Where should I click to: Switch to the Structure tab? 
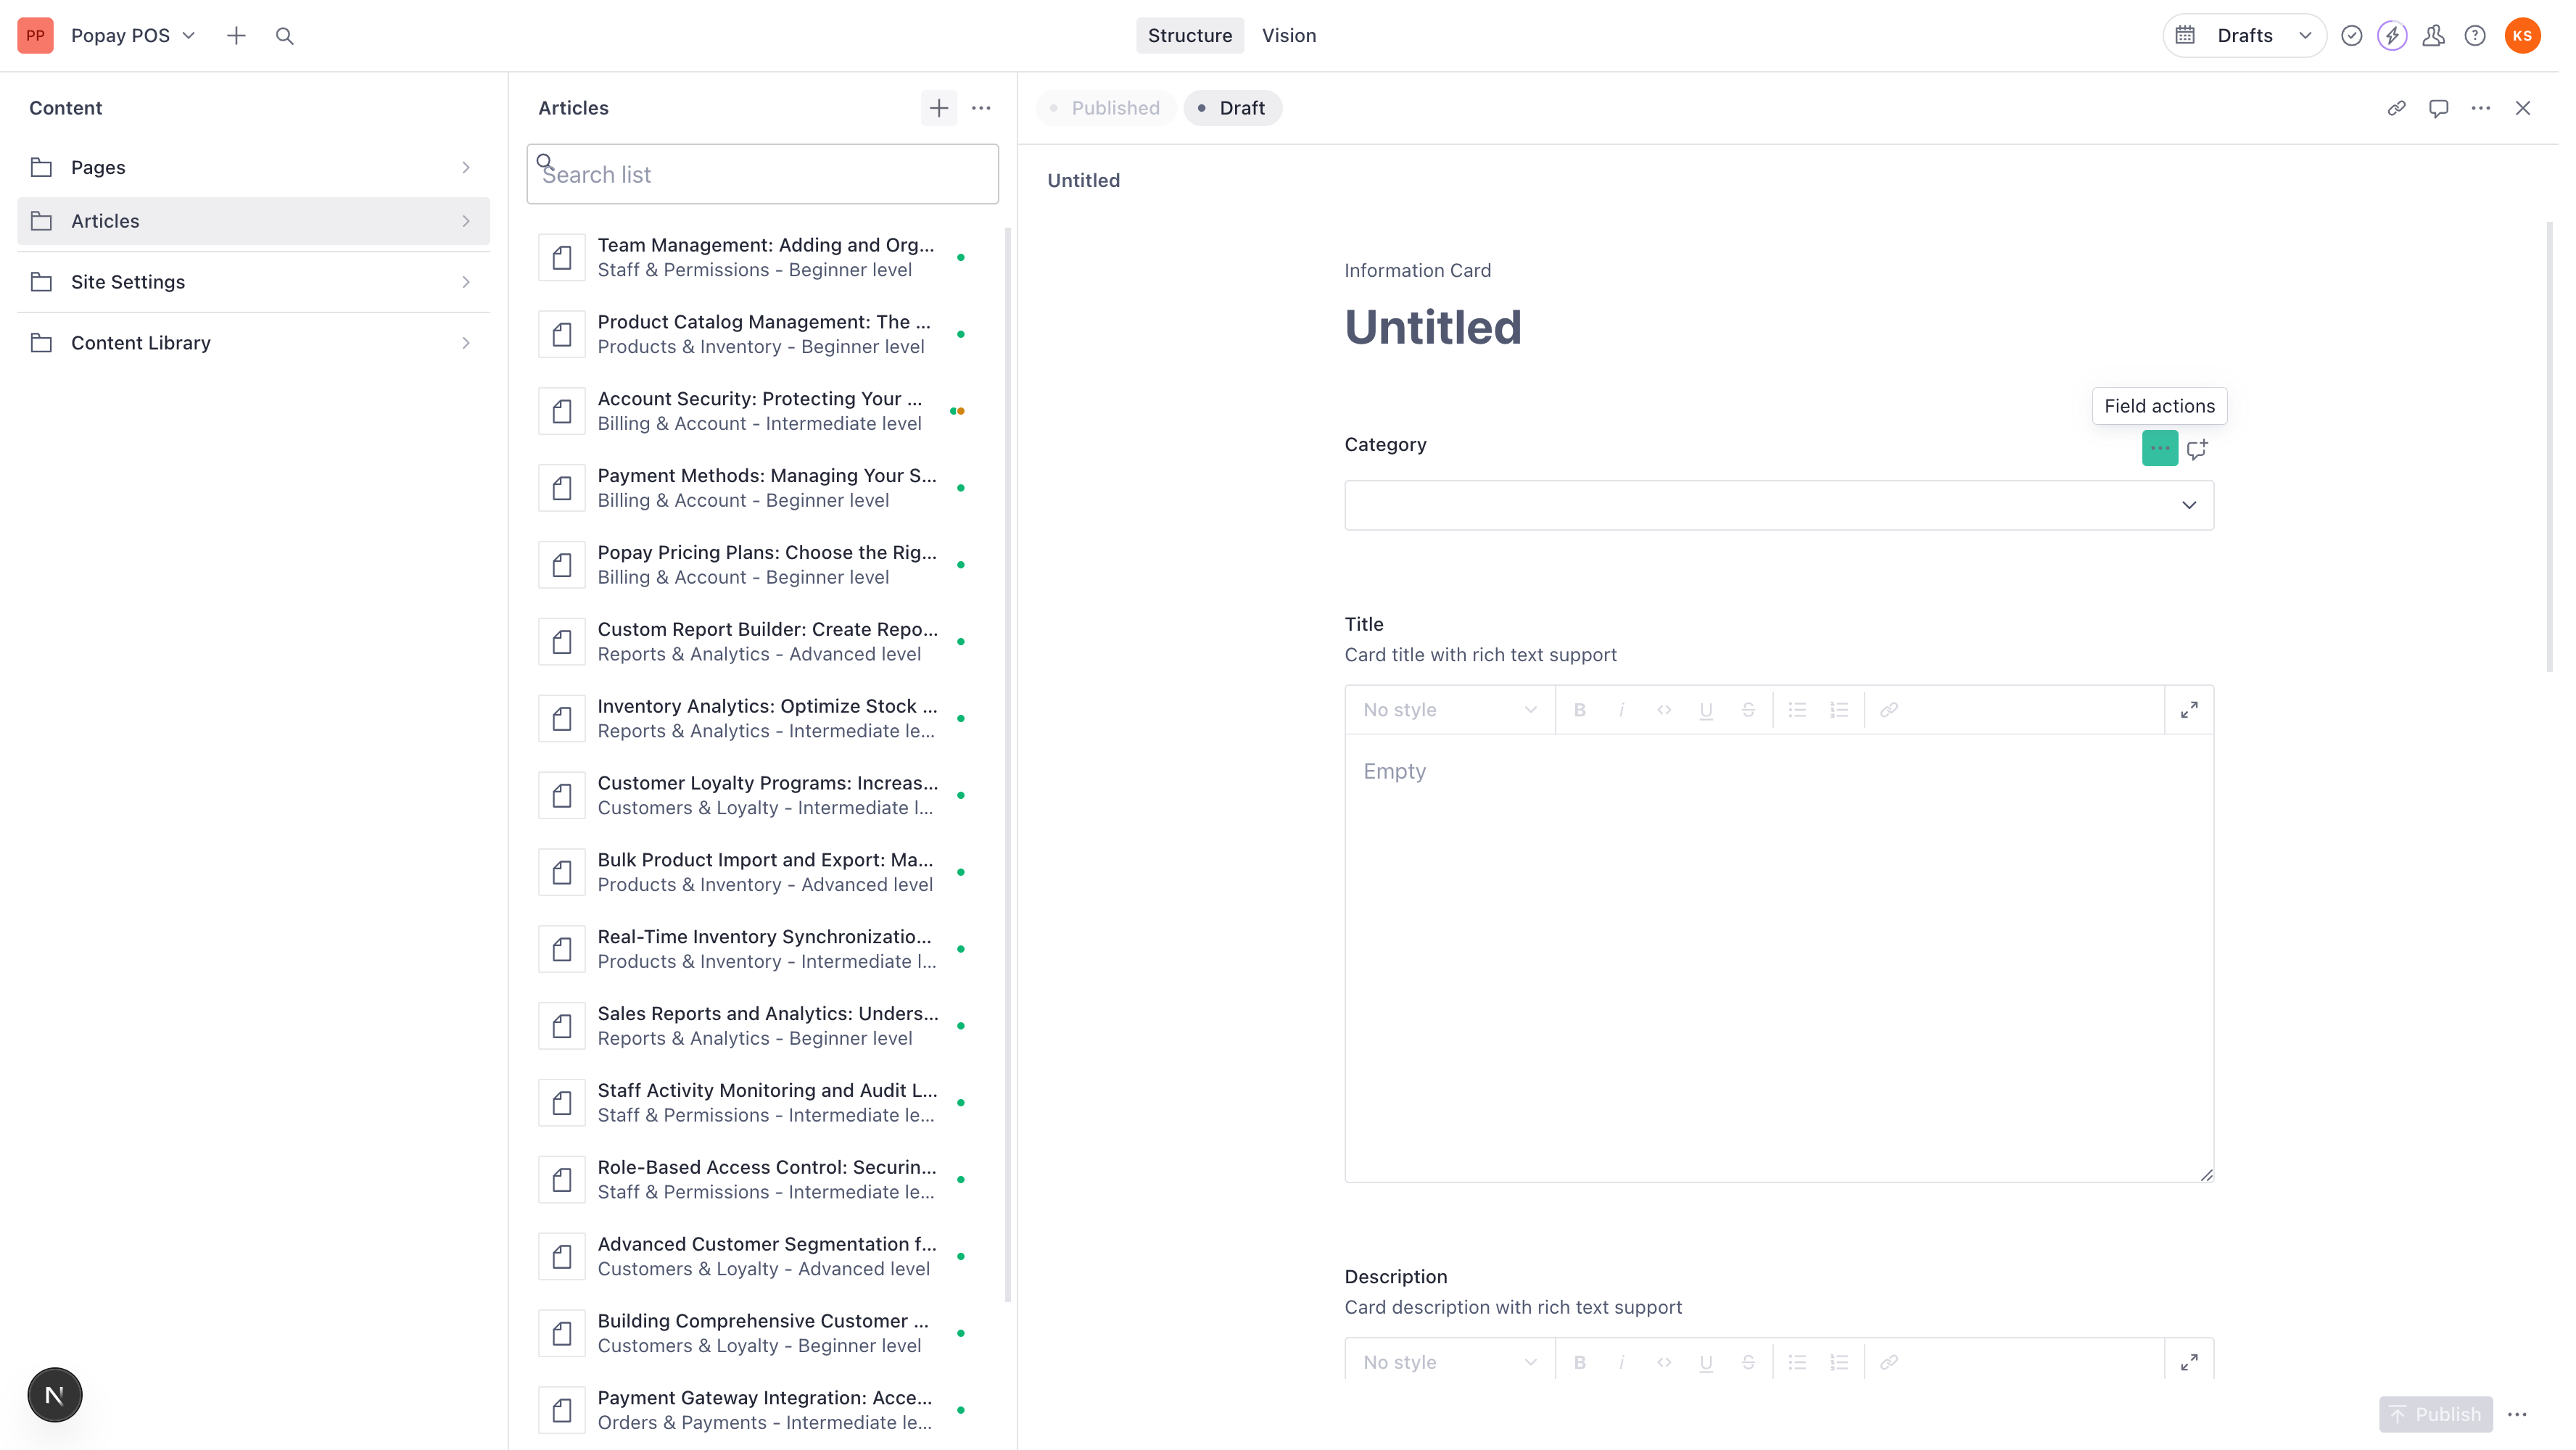coord(1190,36)
